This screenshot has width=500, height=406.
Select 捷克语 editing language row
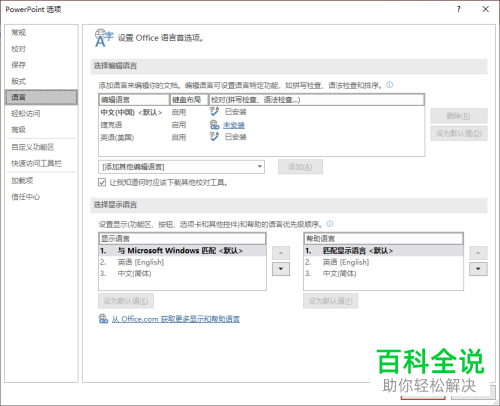coord(261,125)
